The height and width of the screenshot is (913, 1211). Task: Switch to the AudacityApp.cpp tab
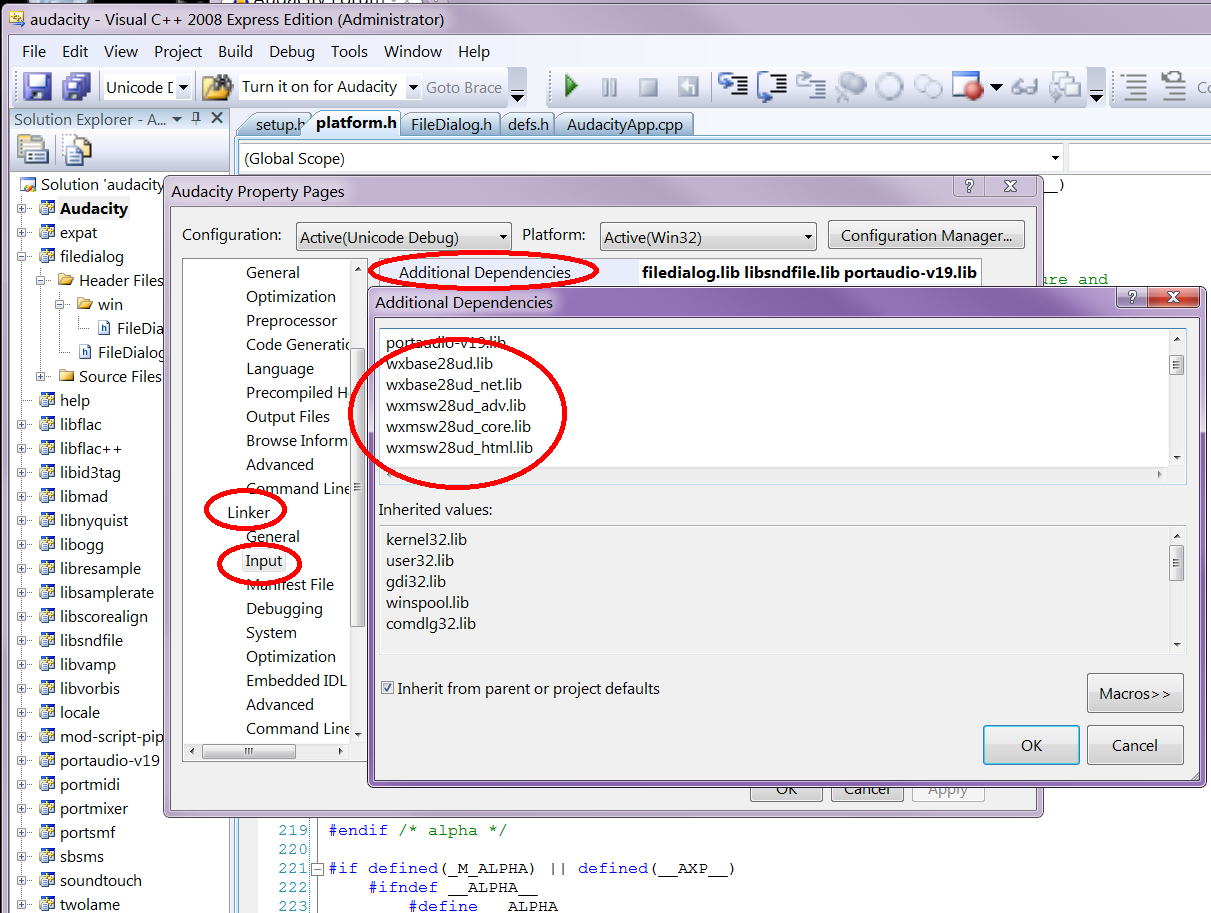[625, 124]
